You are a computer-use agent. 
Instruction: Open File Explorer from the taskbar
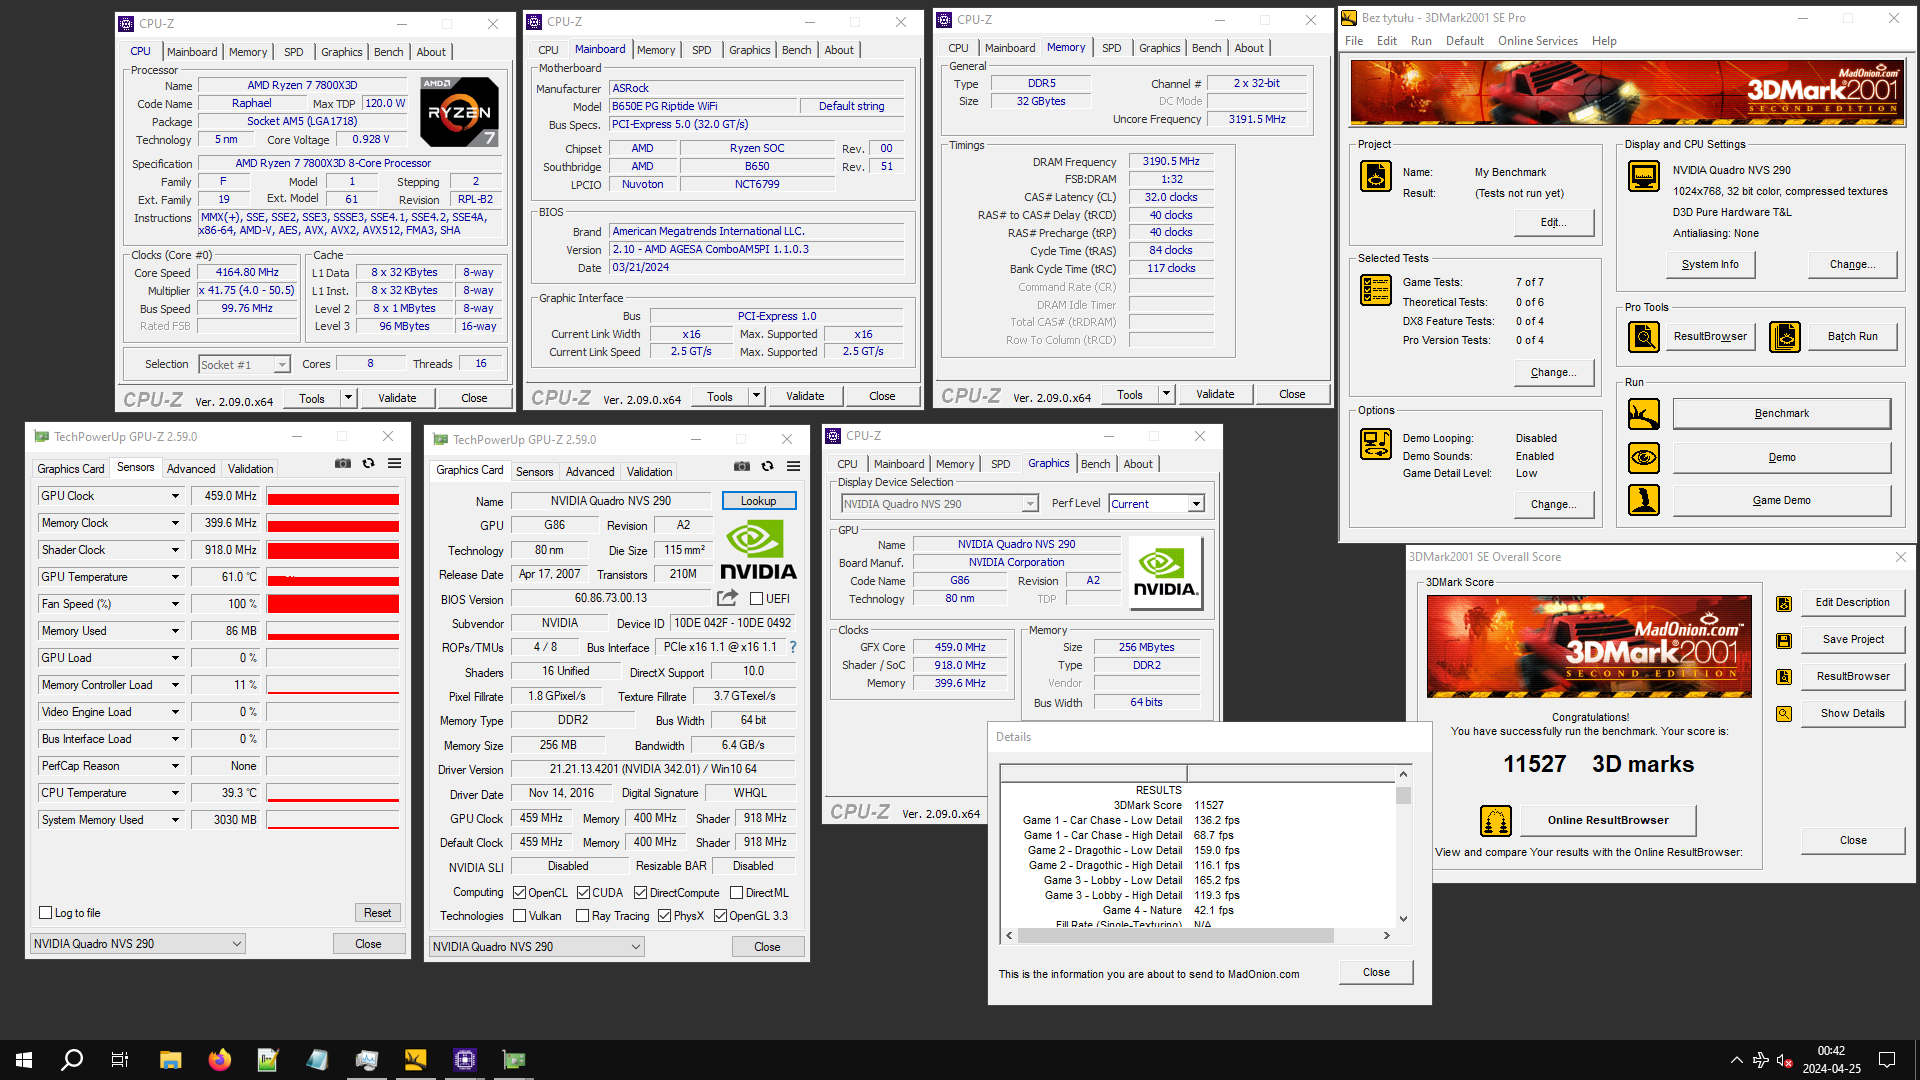pos(170,1060)
